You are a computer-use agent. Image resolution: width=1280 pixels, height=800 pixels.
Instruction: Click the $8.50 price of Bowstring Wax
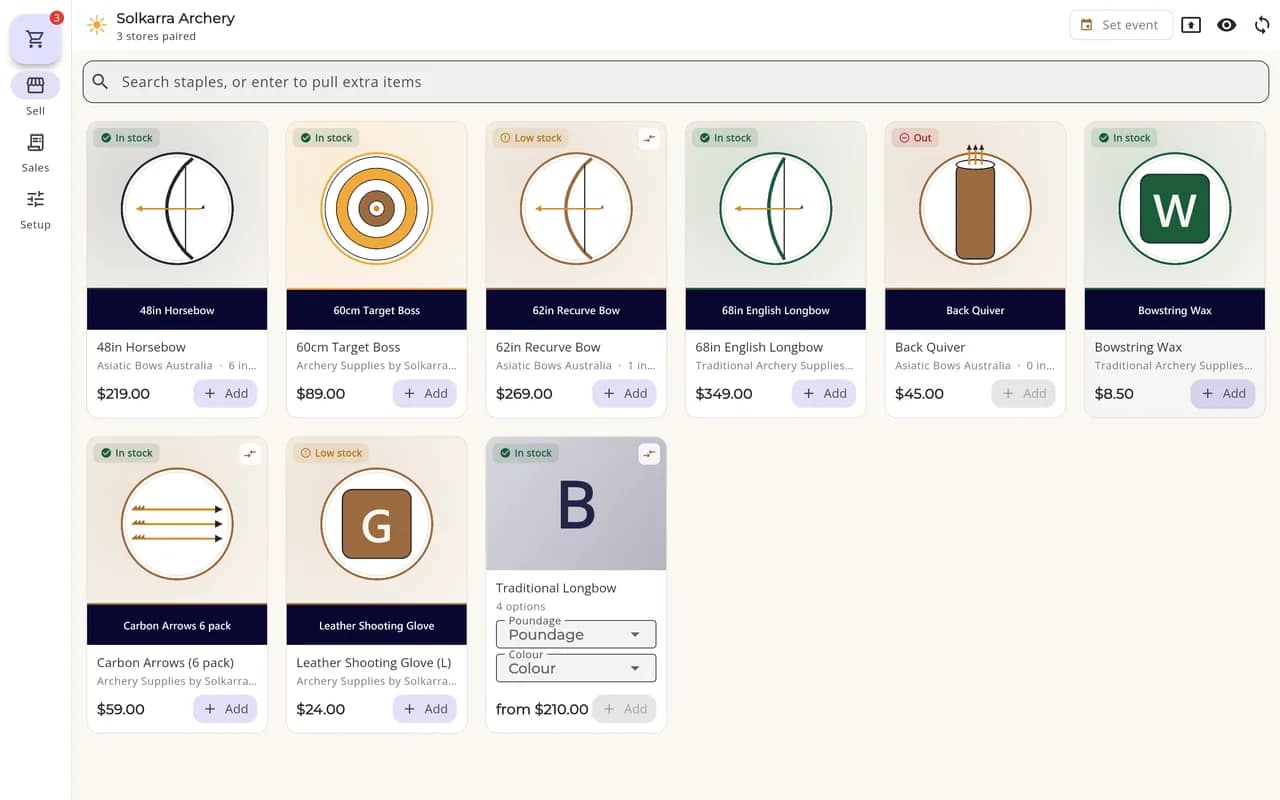pyautogui.click(x=1114, y=394)
